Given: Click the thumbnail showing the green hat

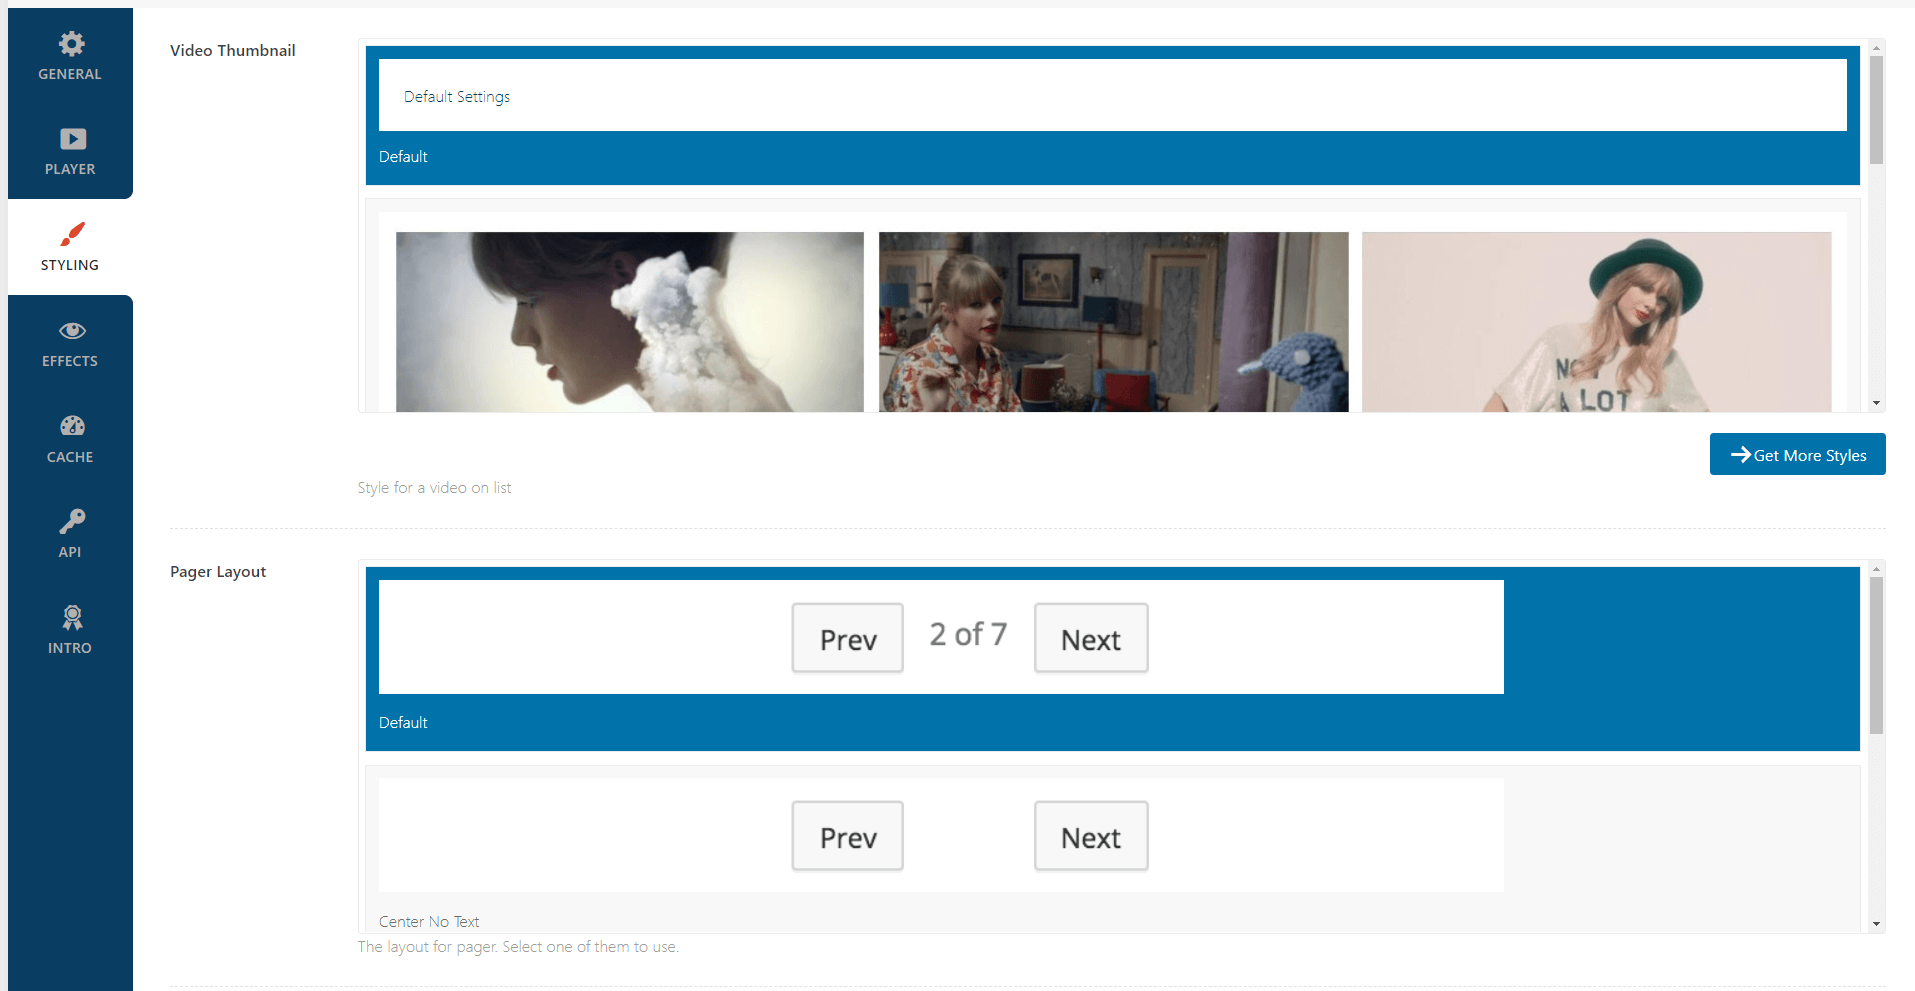Looking at the screenshot, I should [1595, 321].
